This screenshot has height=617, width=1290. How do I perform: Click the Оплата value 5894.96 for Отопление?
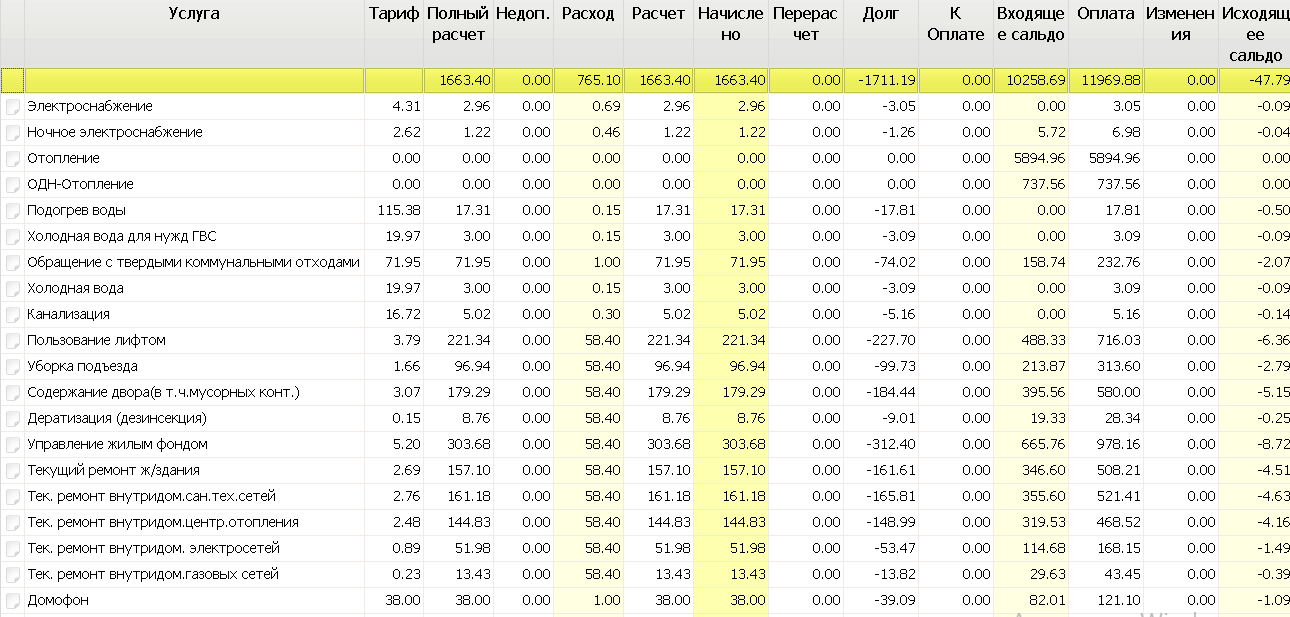coord(1106,158)
